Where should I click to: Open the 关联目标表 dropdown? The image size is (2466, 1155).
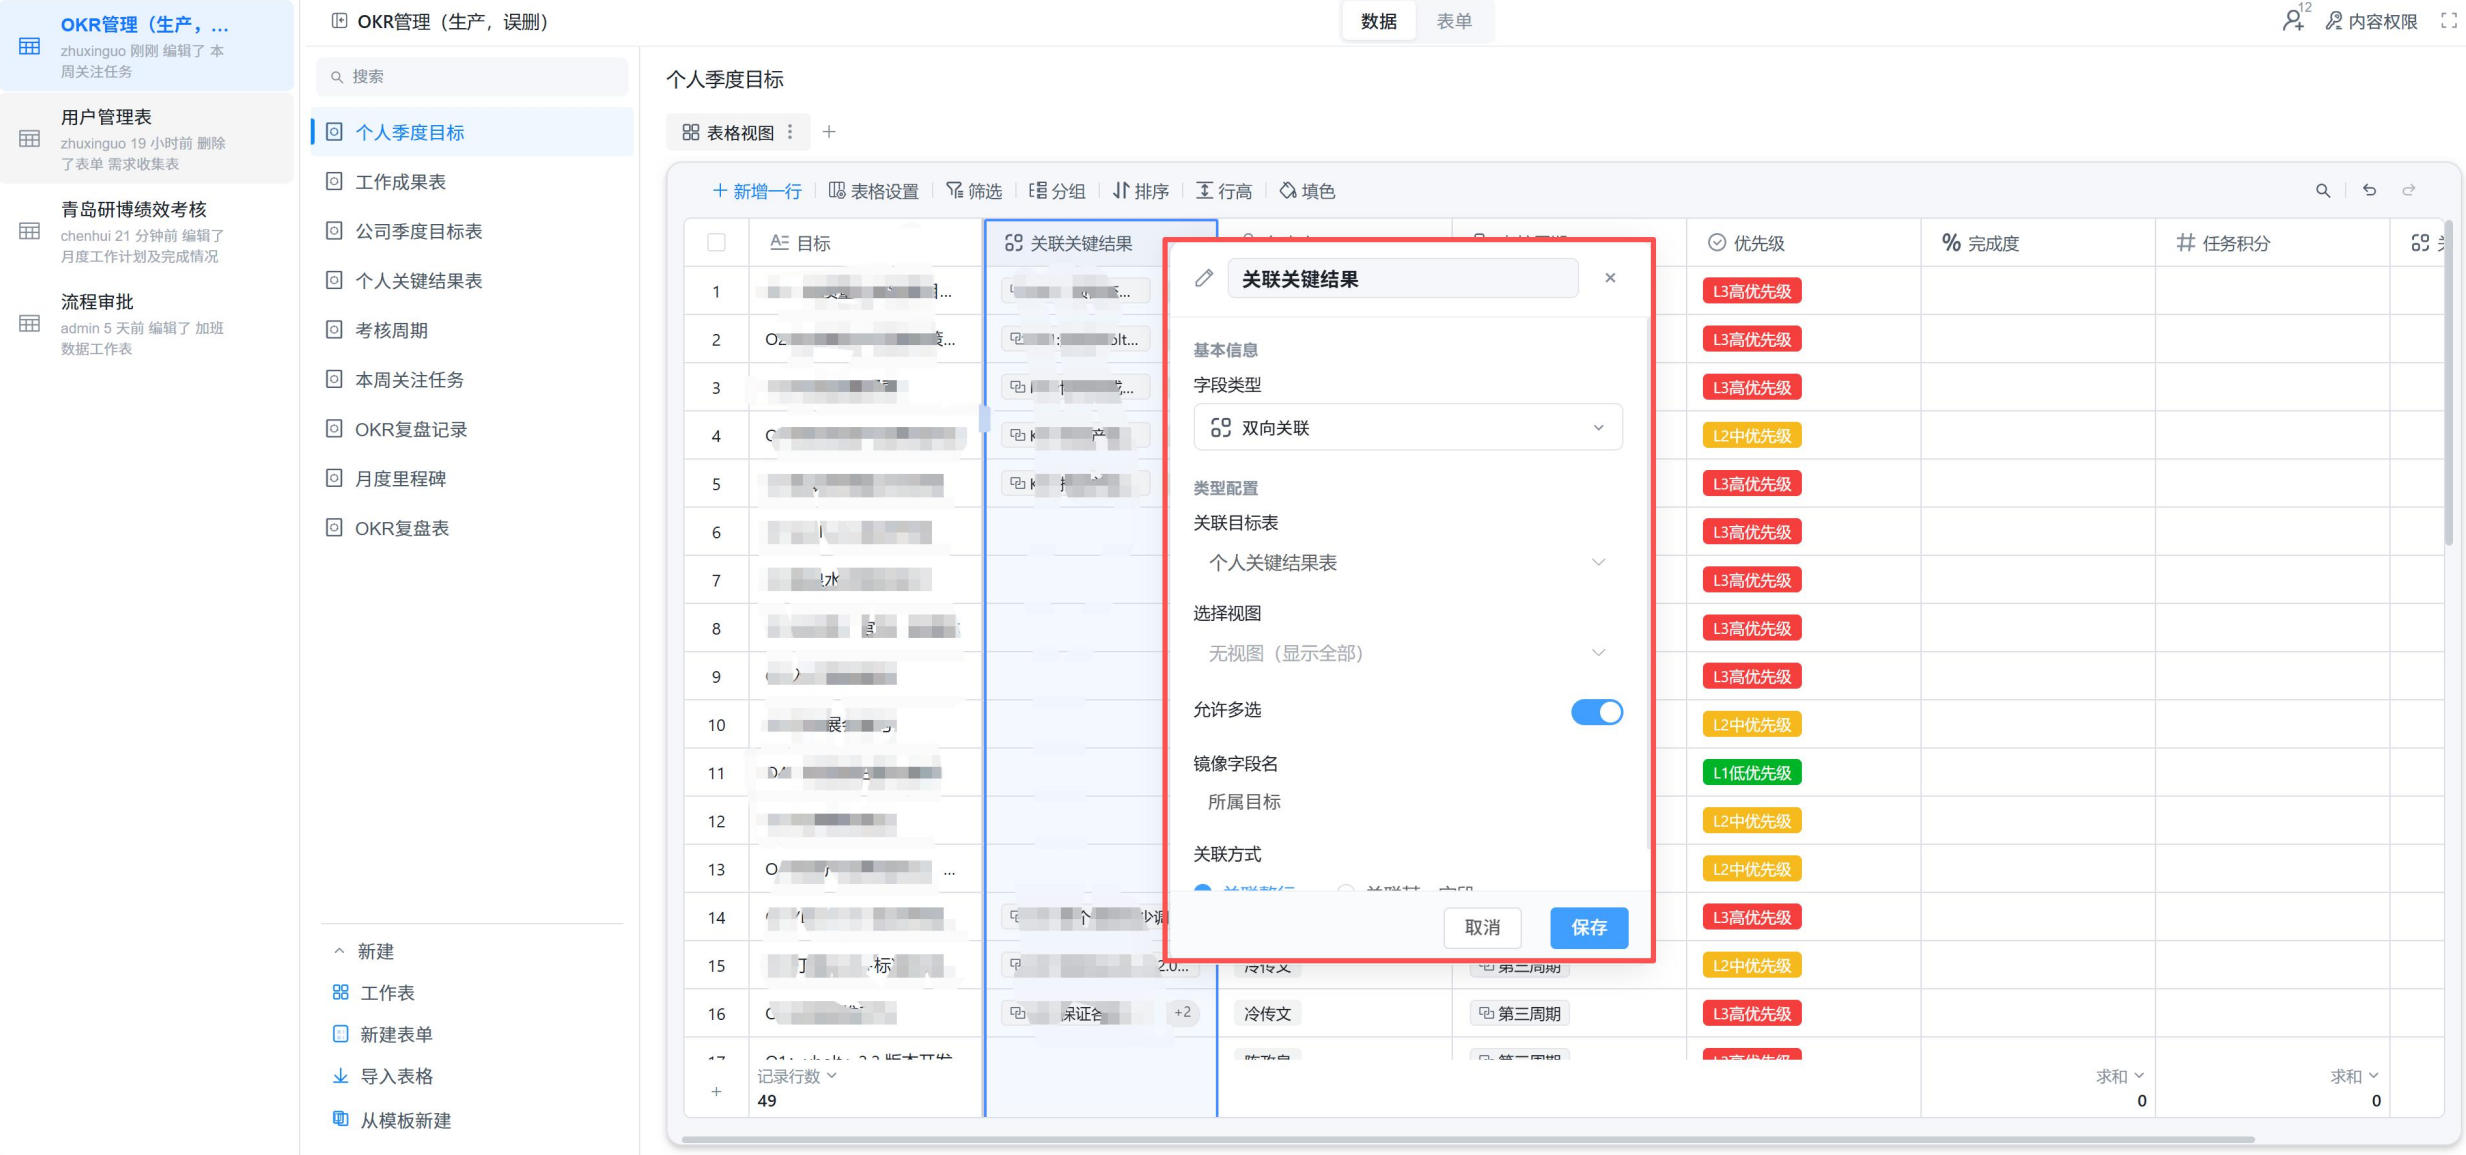tap(1407, 563)
